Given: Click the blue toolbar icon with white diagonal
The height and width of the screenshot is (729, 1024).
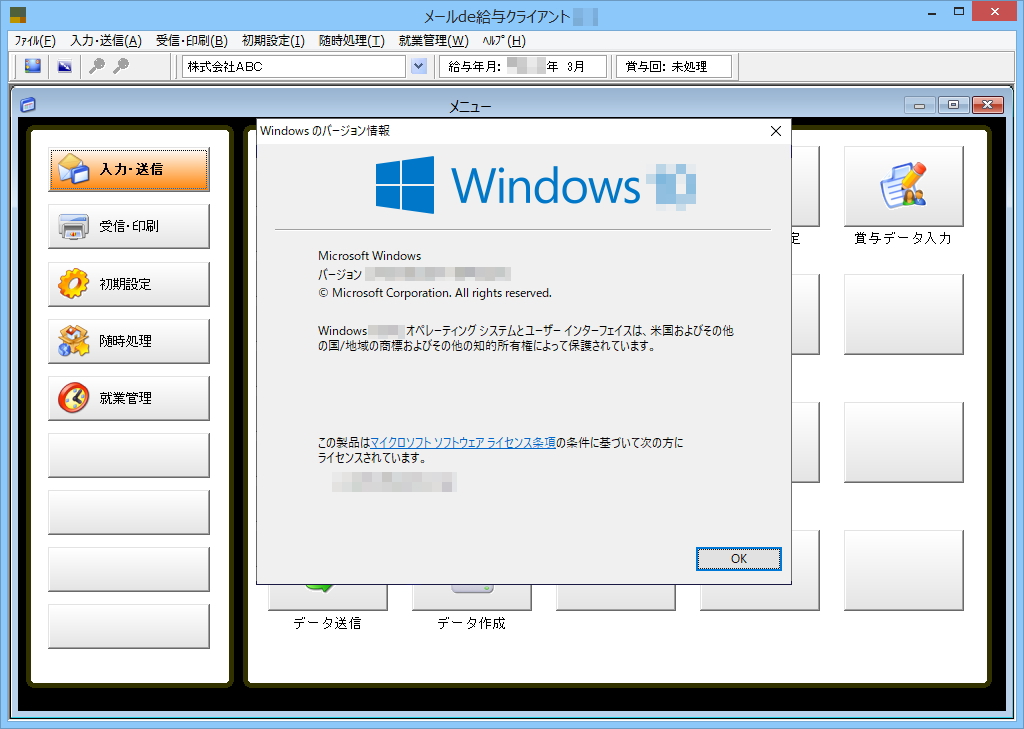Looking at the screenshot, I should (65, 66).
